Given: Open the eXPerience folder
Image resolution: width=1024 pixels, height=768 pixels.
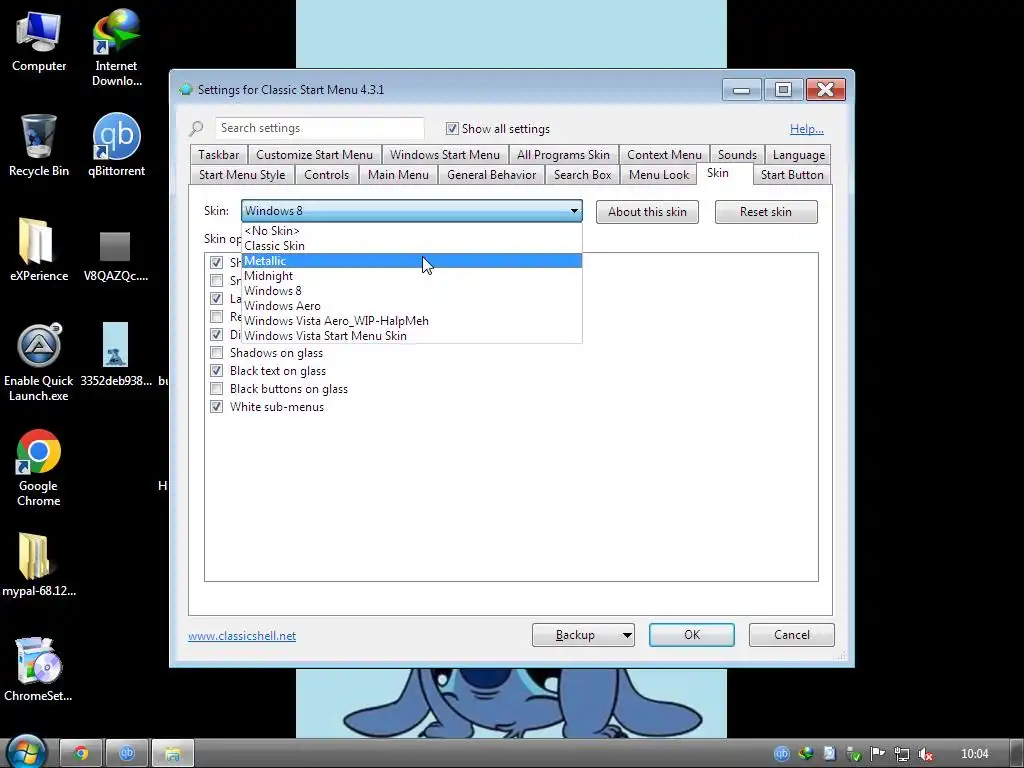Looking at the screenshot, I should [x=39, y=249].
